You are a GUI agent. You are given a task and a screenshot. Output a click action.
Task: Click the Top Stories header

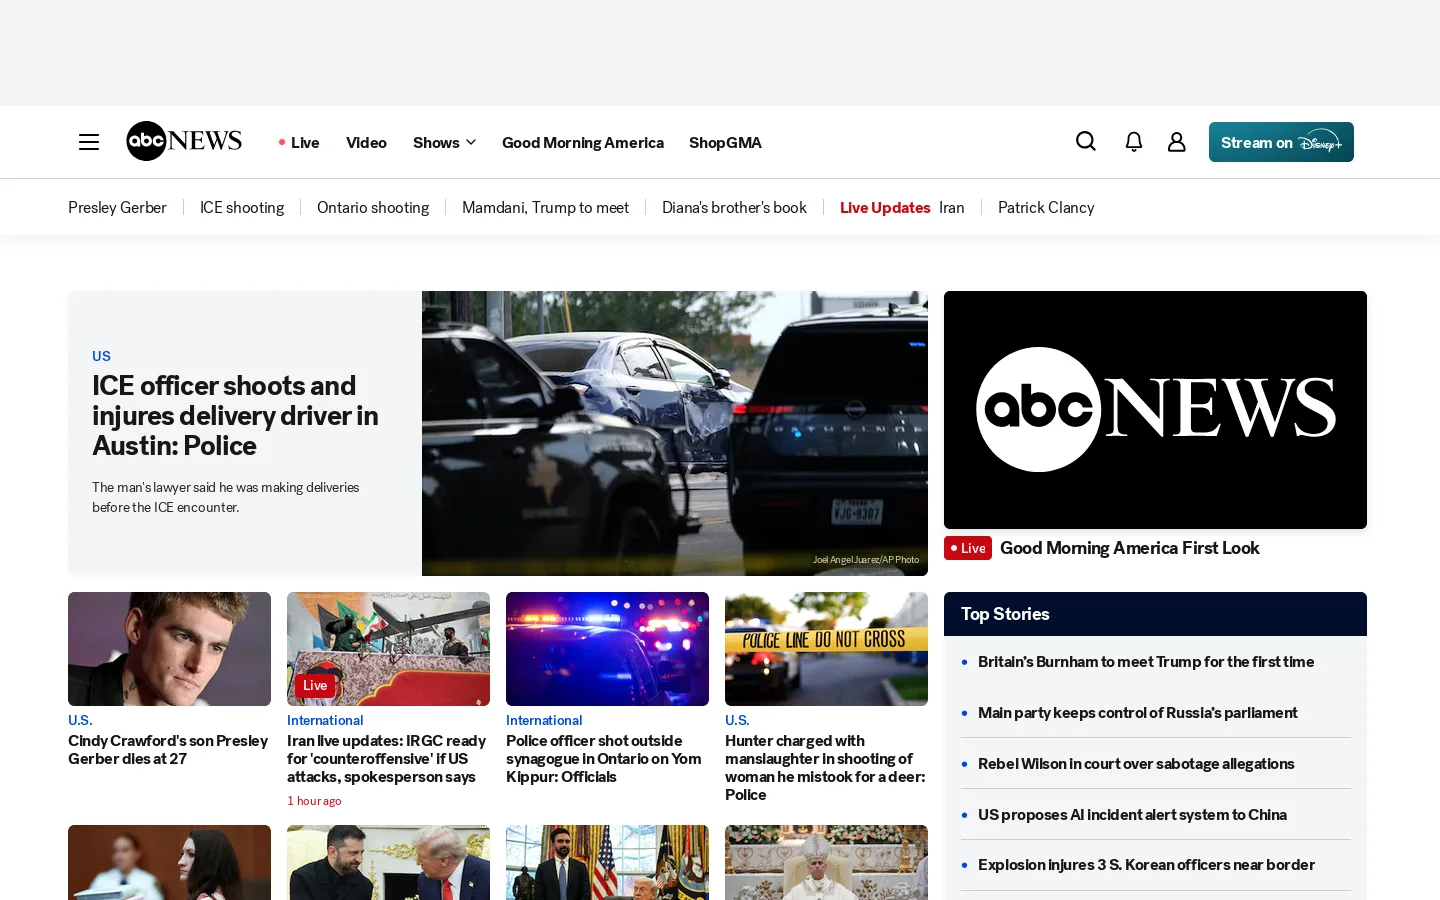click(x=1155, y=614)
